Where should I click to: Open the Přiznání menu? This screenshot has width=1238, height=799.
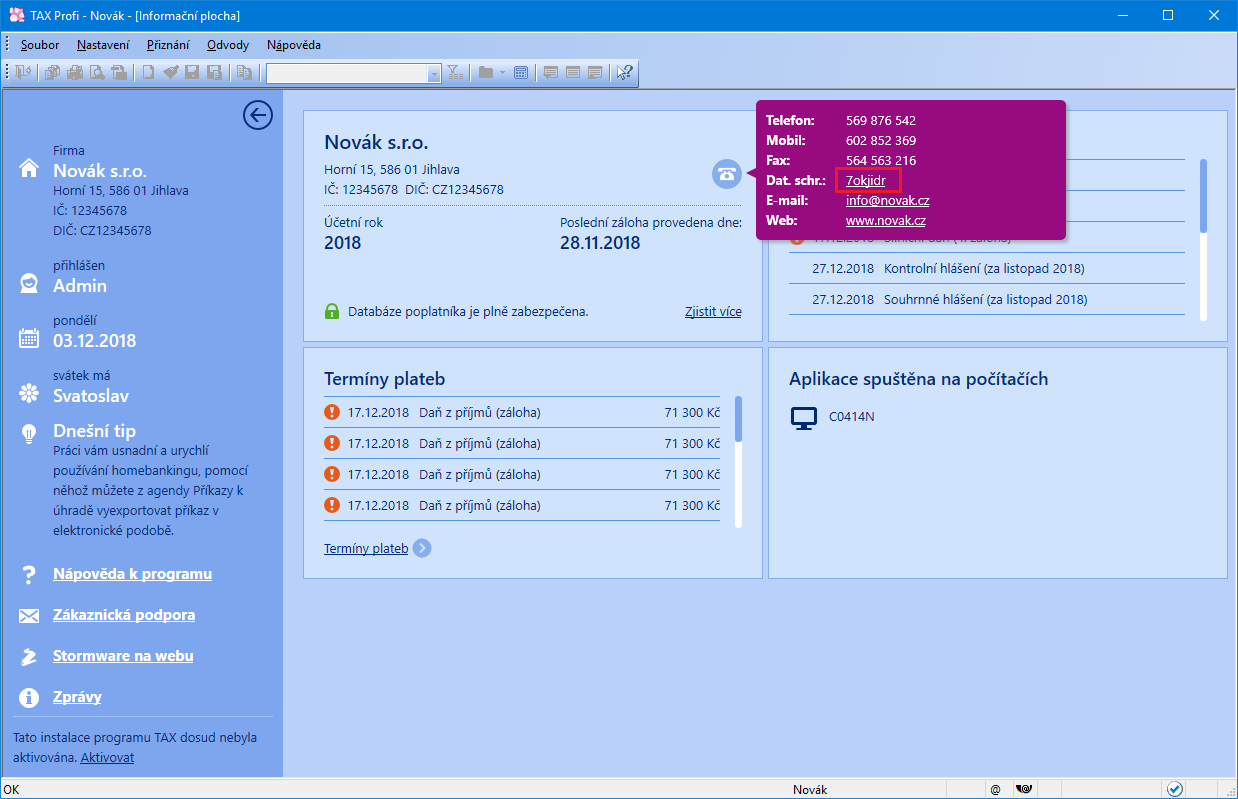(167, 45)
